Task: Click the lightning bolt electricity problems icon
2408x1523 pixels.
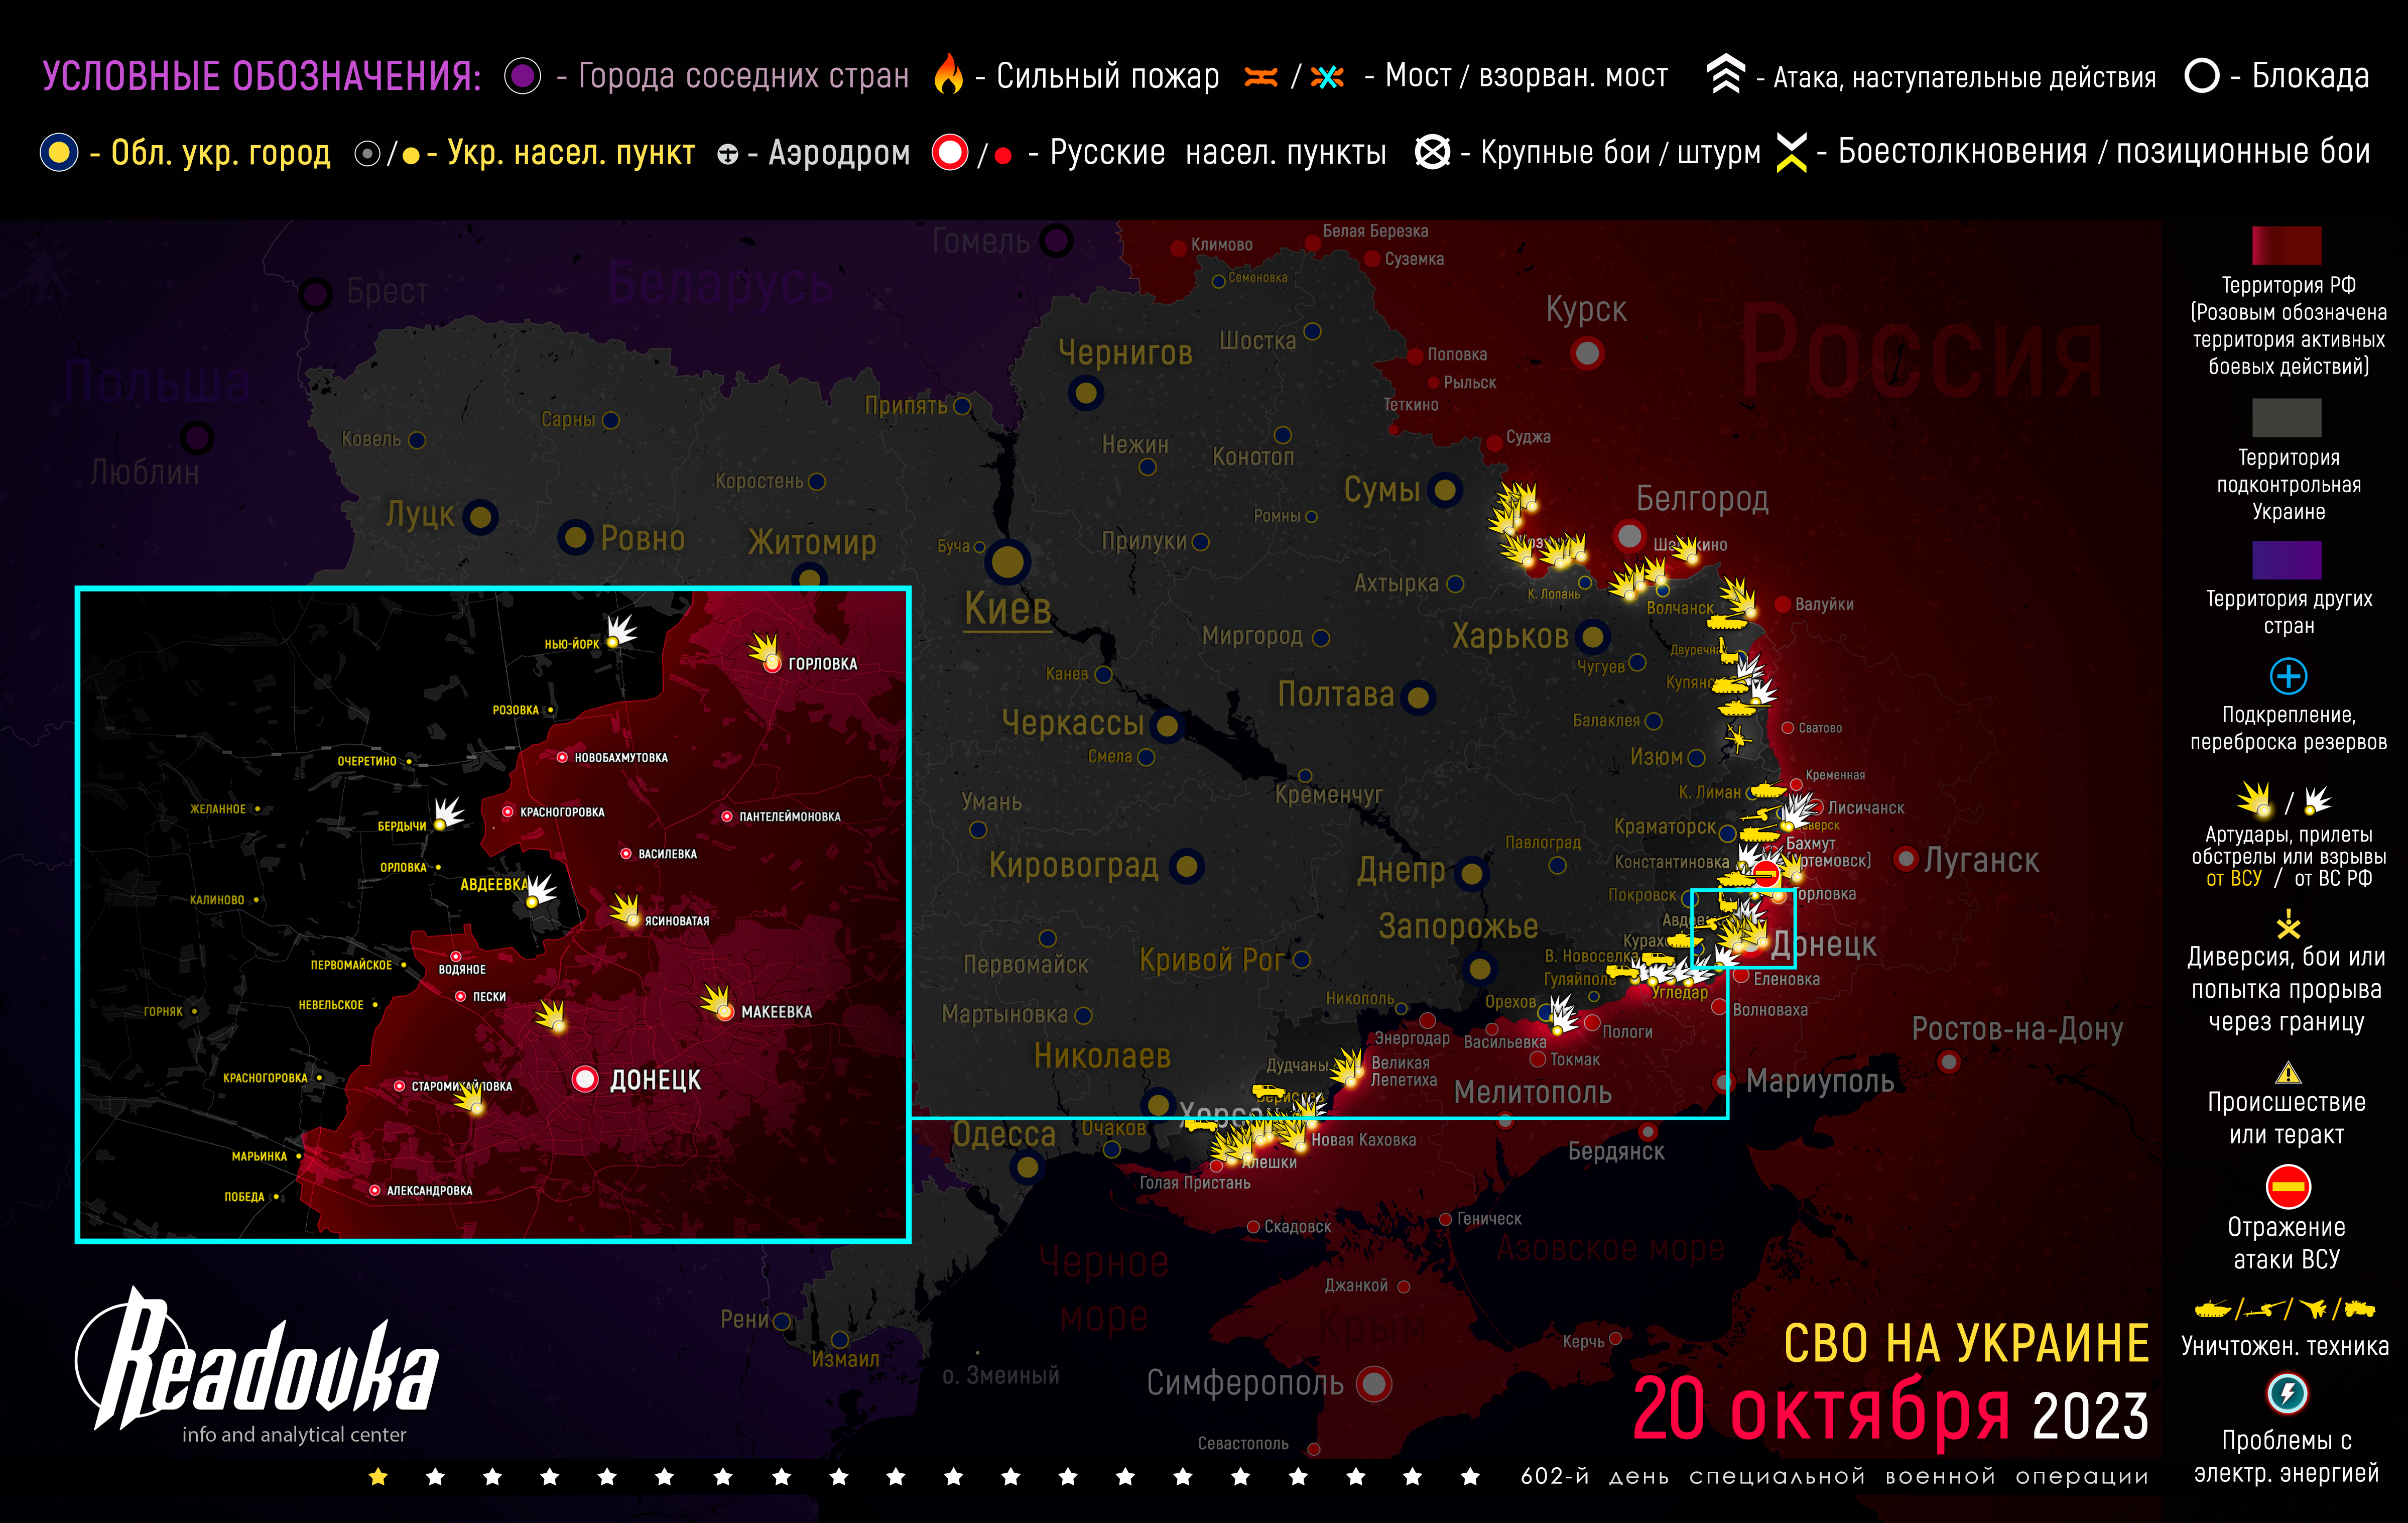Action: pos(2287,1393)
